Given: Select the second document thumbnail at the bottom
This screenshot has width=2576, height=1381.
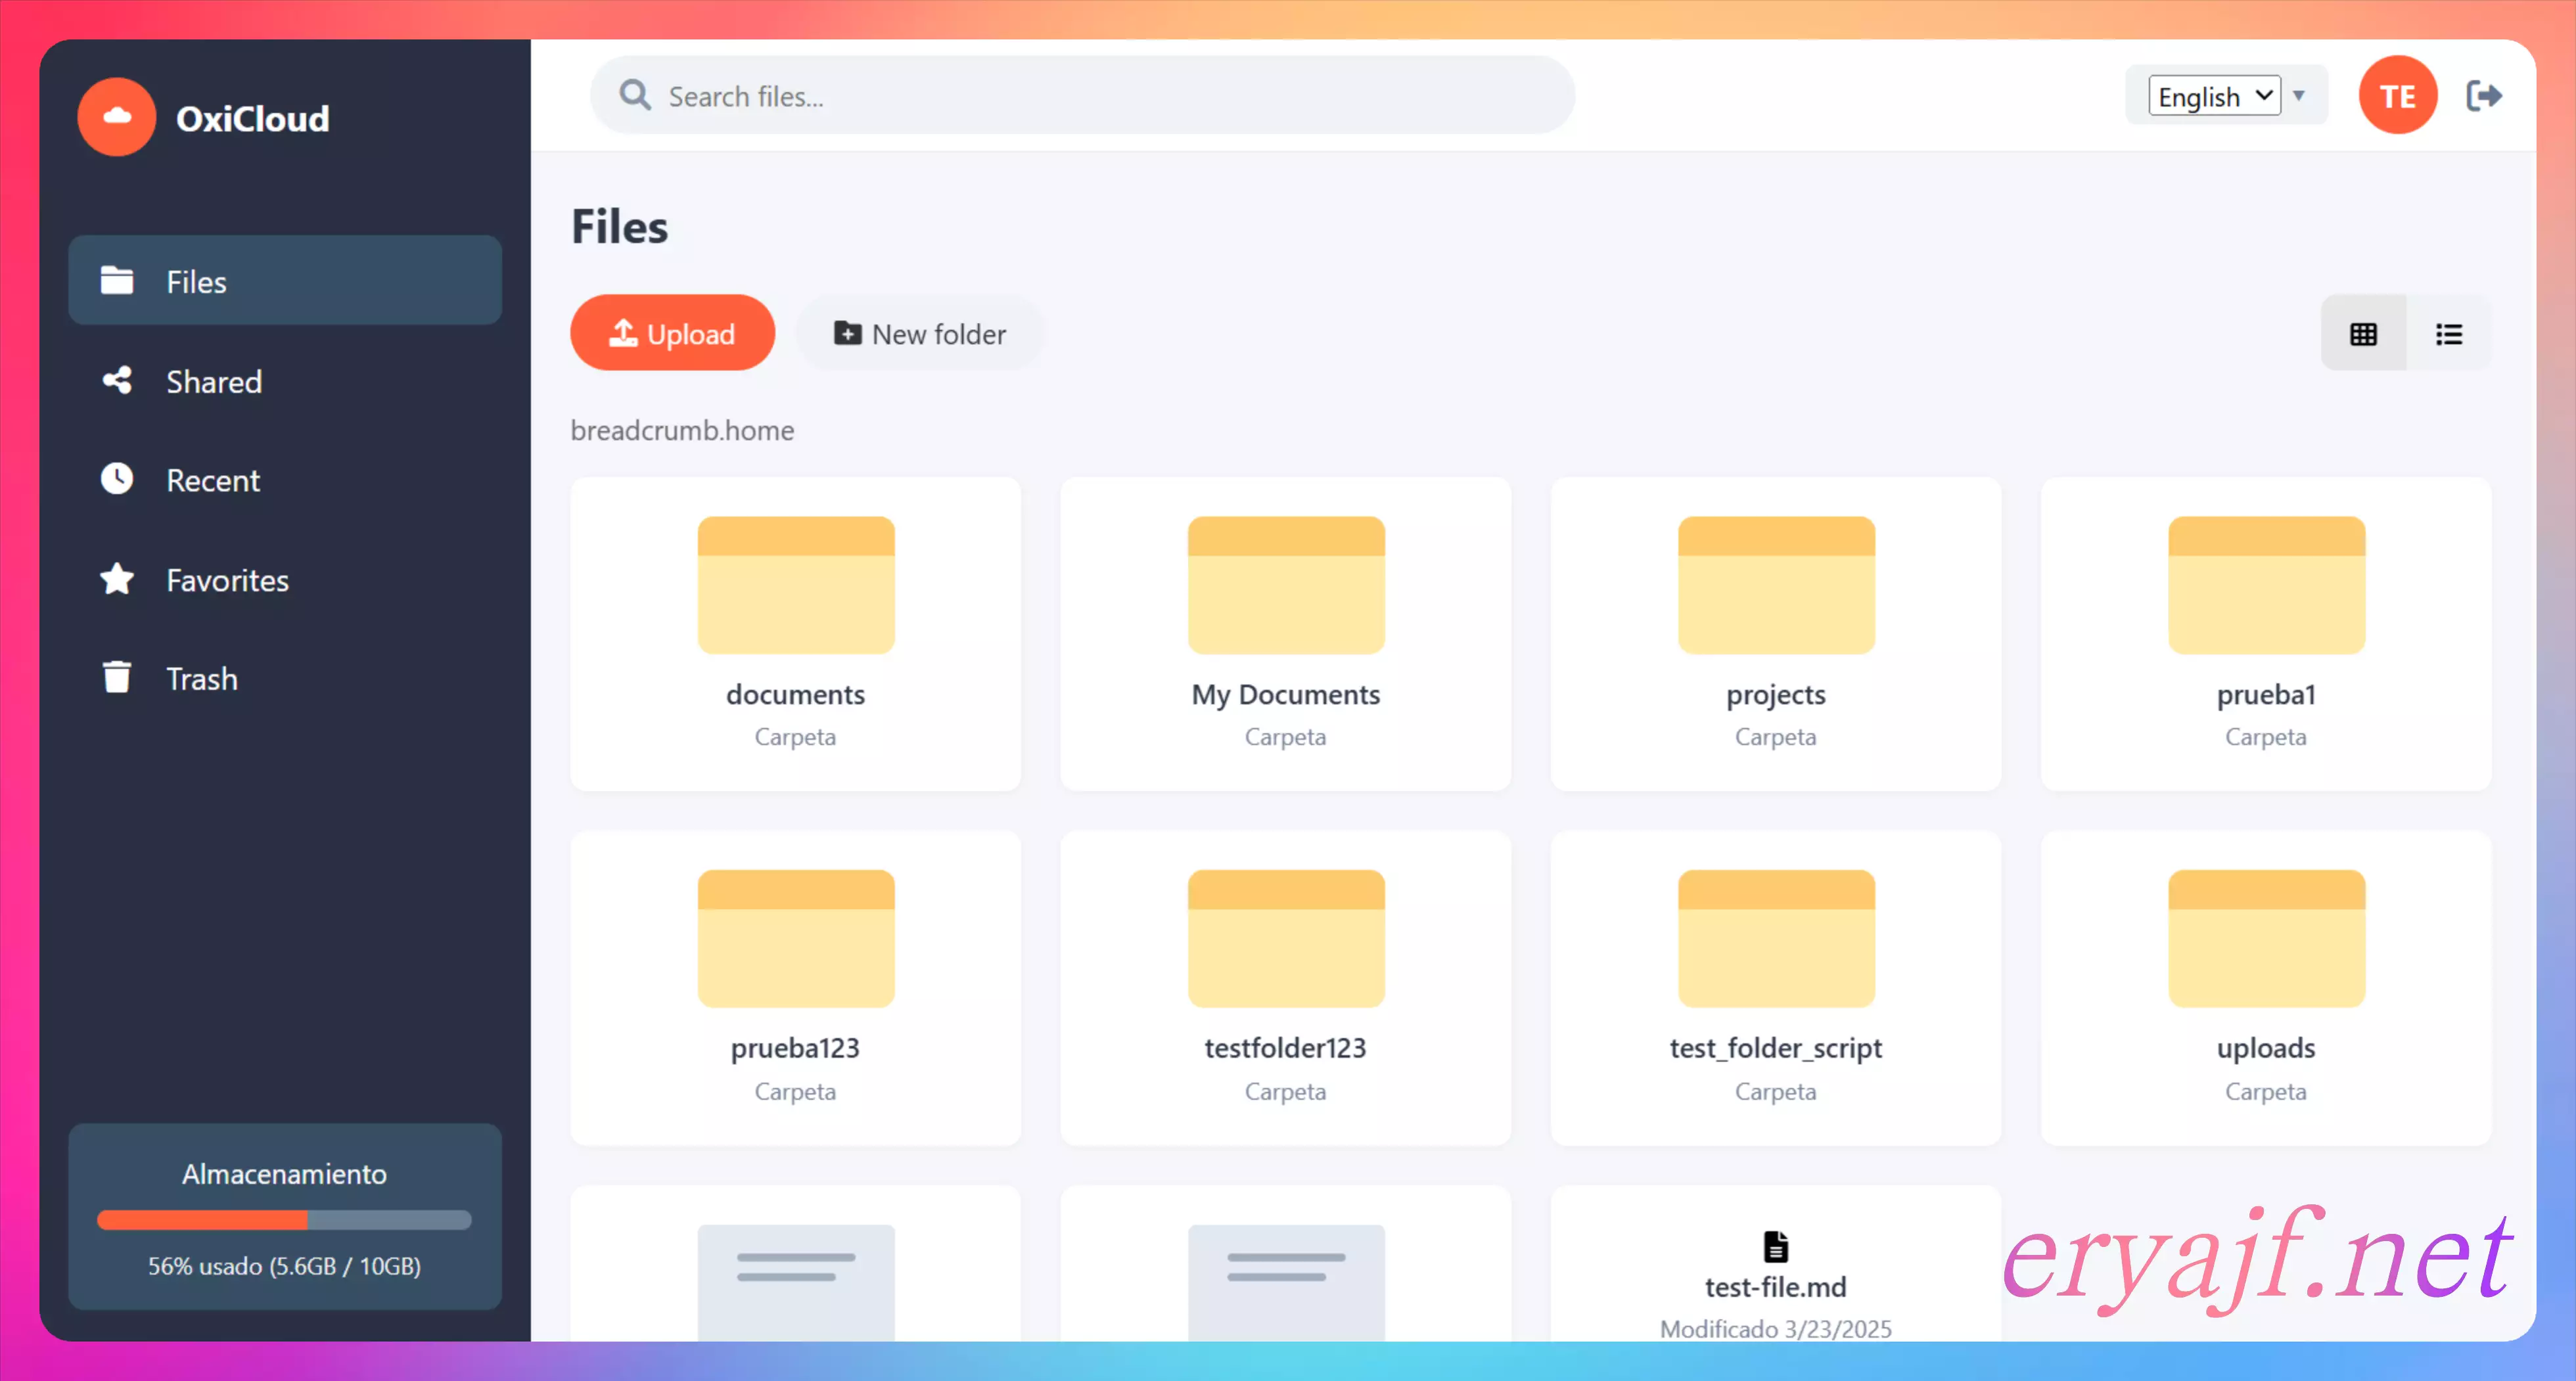Looking at the screenshot, I should [1286, 1282].
